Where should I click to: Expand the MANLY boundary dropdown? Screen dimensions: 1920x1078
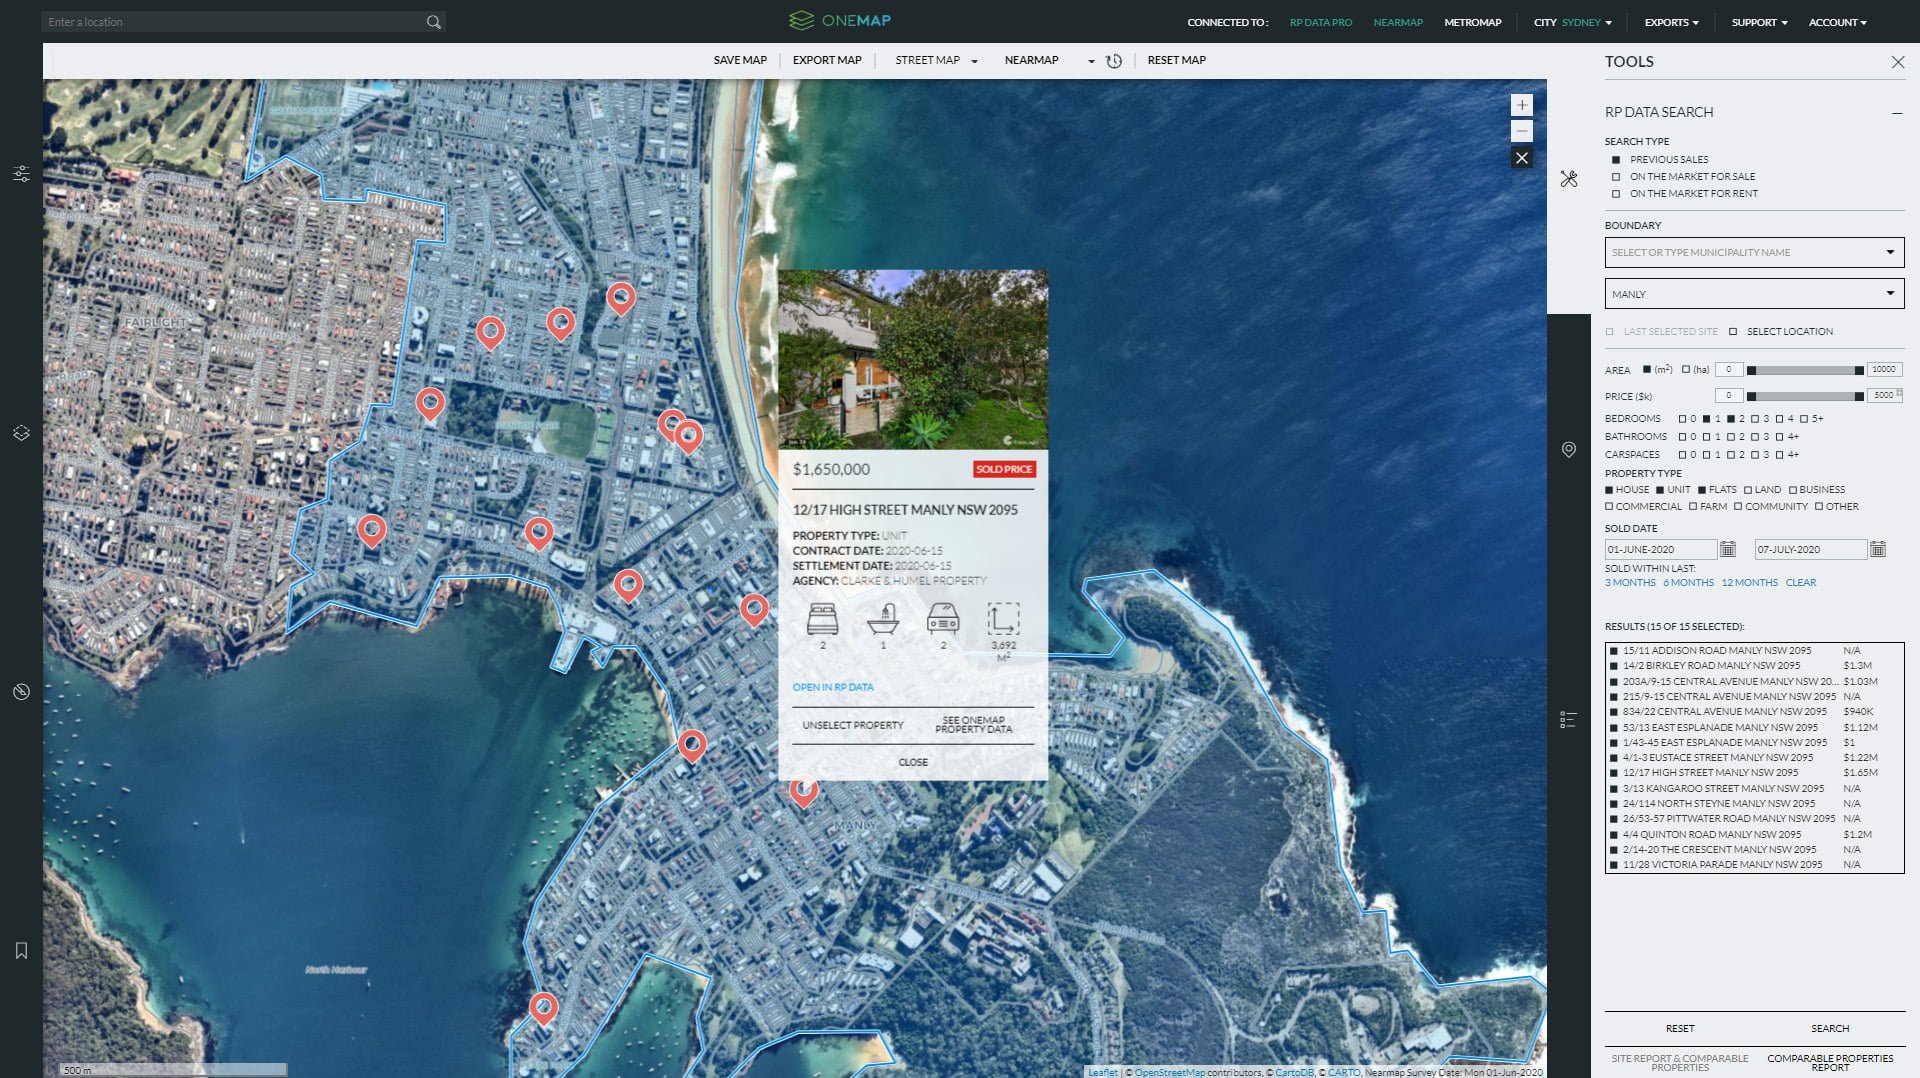click(x=1890, y=293)
